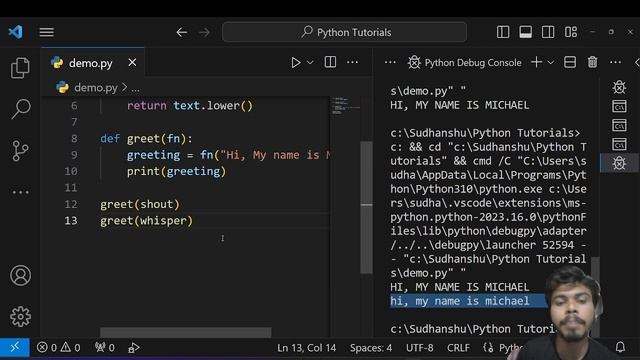Toggle the bottom panel layout button

[525, 32]
